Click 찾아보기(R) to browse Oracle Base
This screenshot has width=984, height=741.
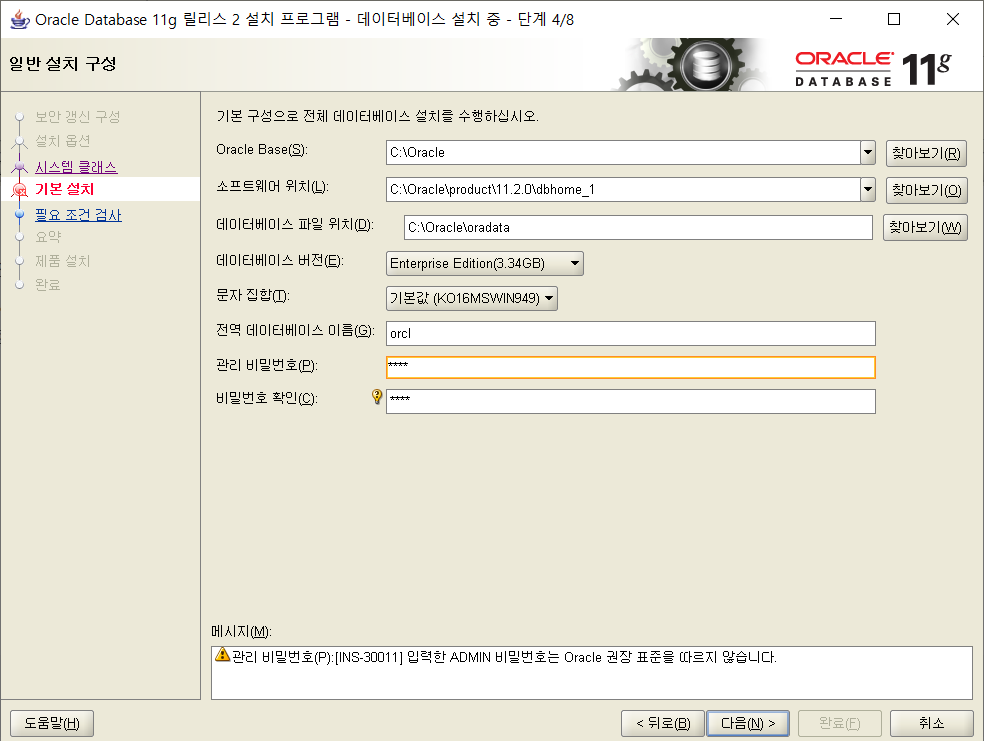pyautogui.click(x=926, y=153)
